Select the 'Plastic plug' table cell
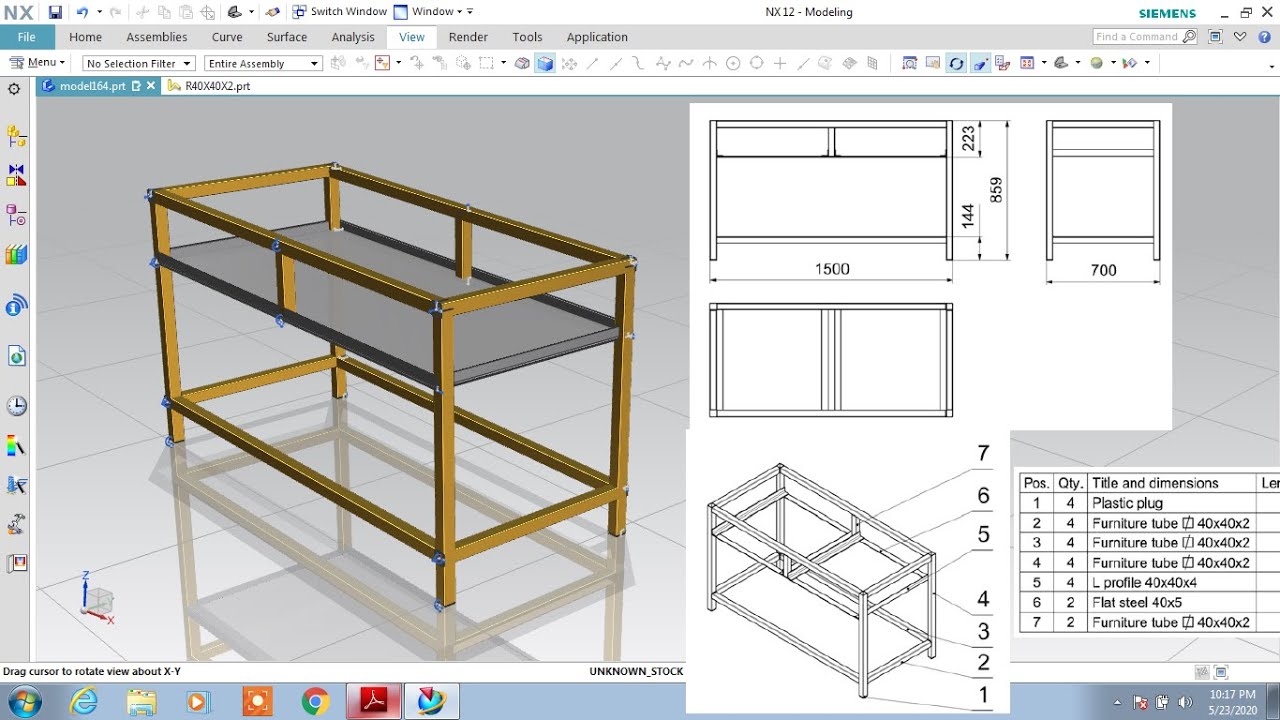The image size is (1280, 720). coord(1171,503)
